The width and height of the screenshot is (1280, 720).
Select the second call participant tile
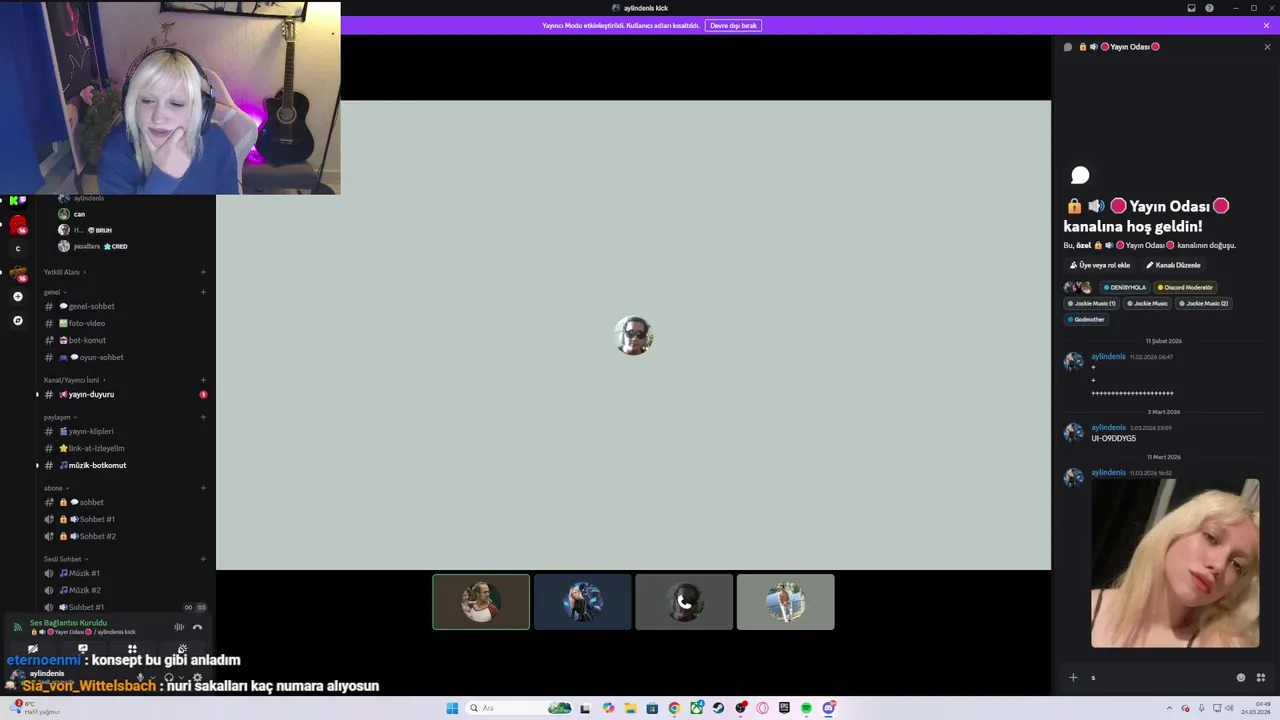point(583,602)
